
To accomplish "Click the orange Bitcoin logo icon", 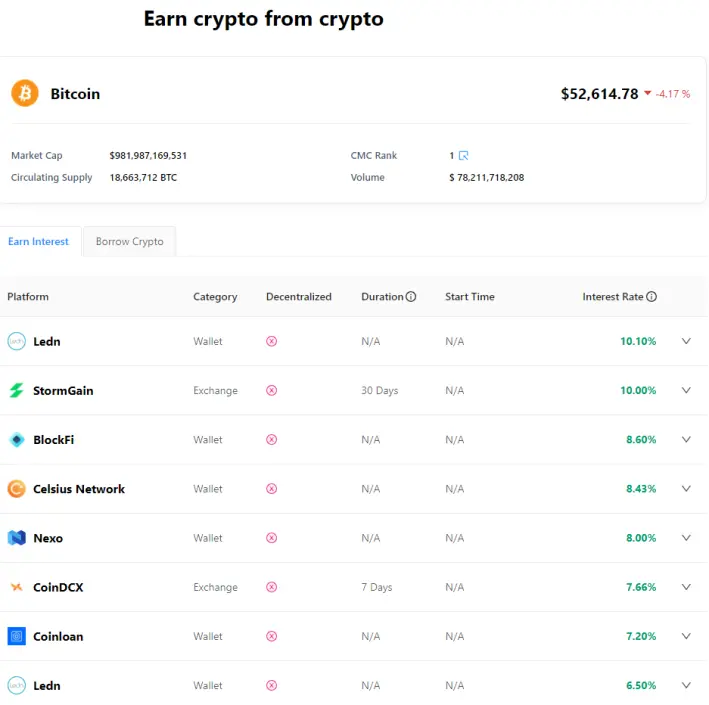I will [25, 93].
